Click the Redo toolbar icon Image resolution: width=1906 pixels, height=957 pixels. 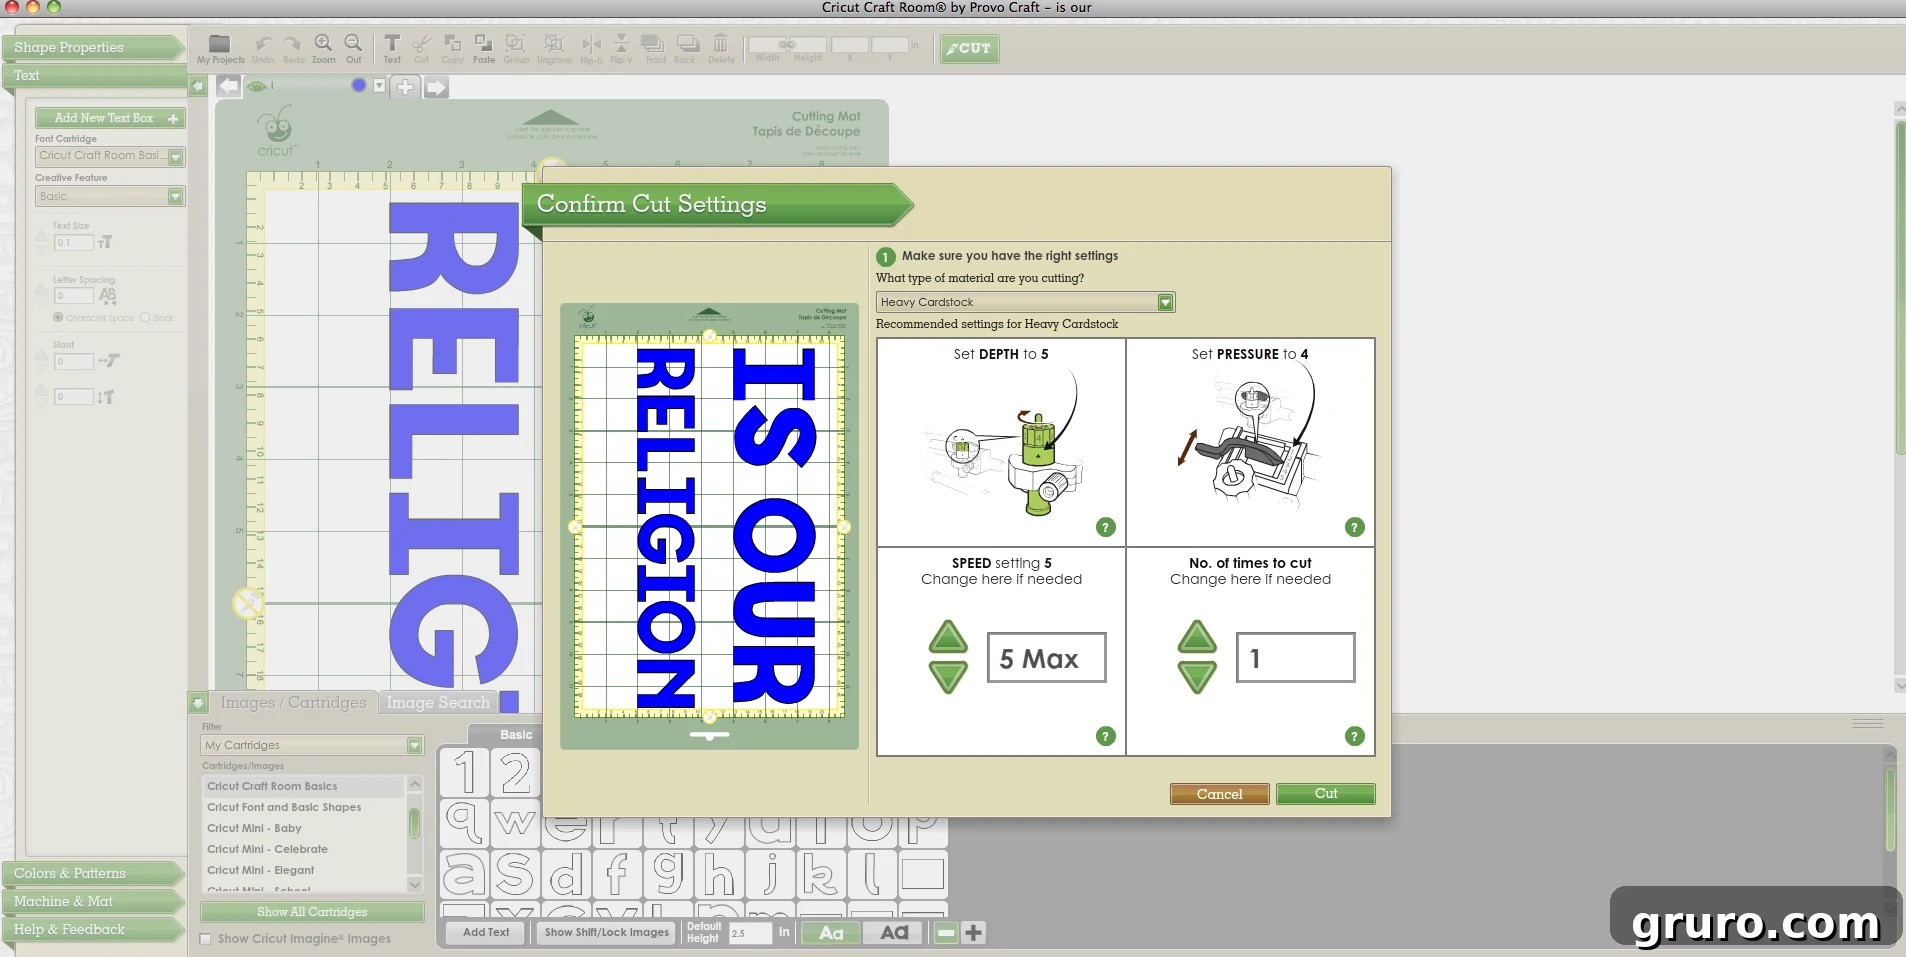point(293,48)
